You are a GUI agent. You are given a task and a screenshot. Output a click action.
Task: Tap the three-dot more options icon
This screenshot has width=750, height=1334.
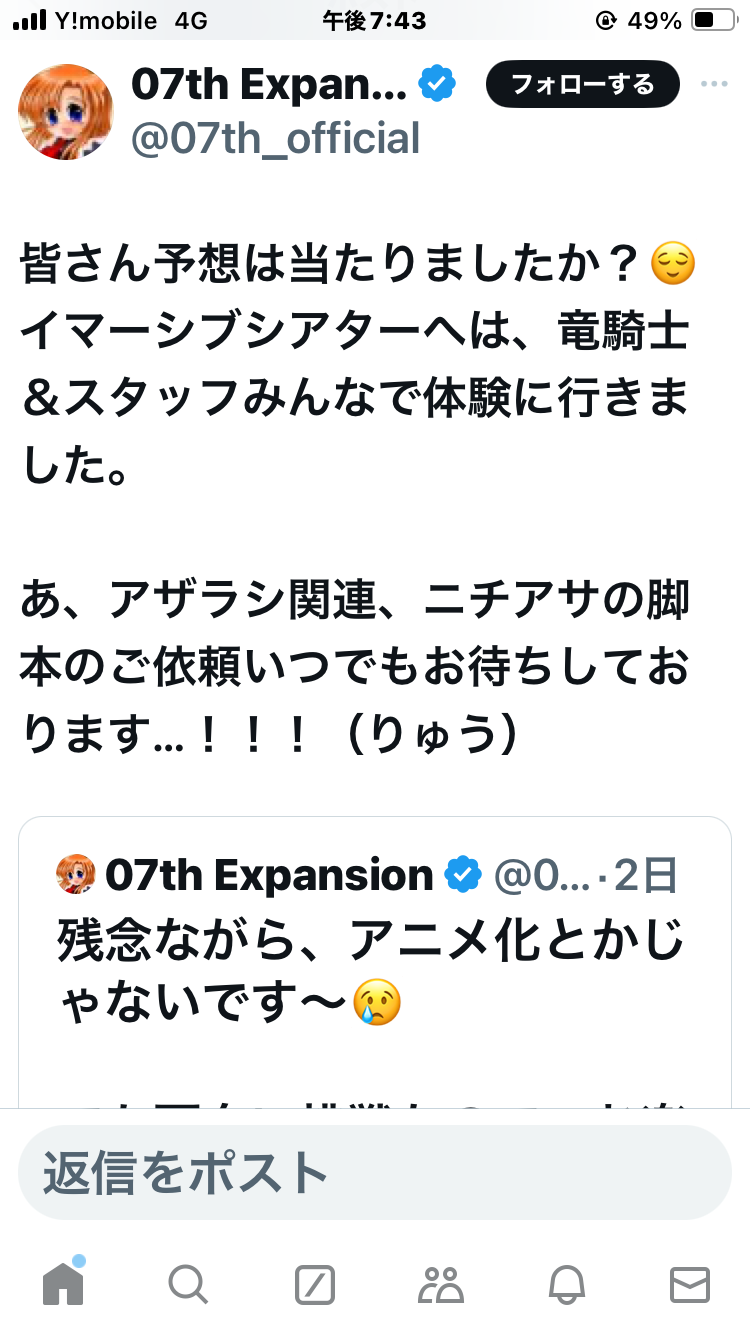(714, 85)
